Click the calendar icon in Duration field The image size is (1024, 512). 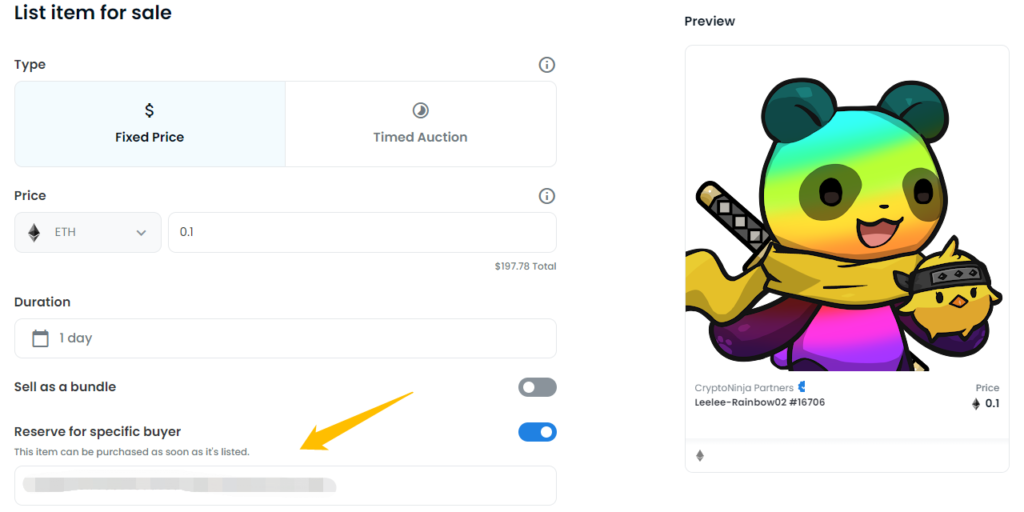(40, 338)
